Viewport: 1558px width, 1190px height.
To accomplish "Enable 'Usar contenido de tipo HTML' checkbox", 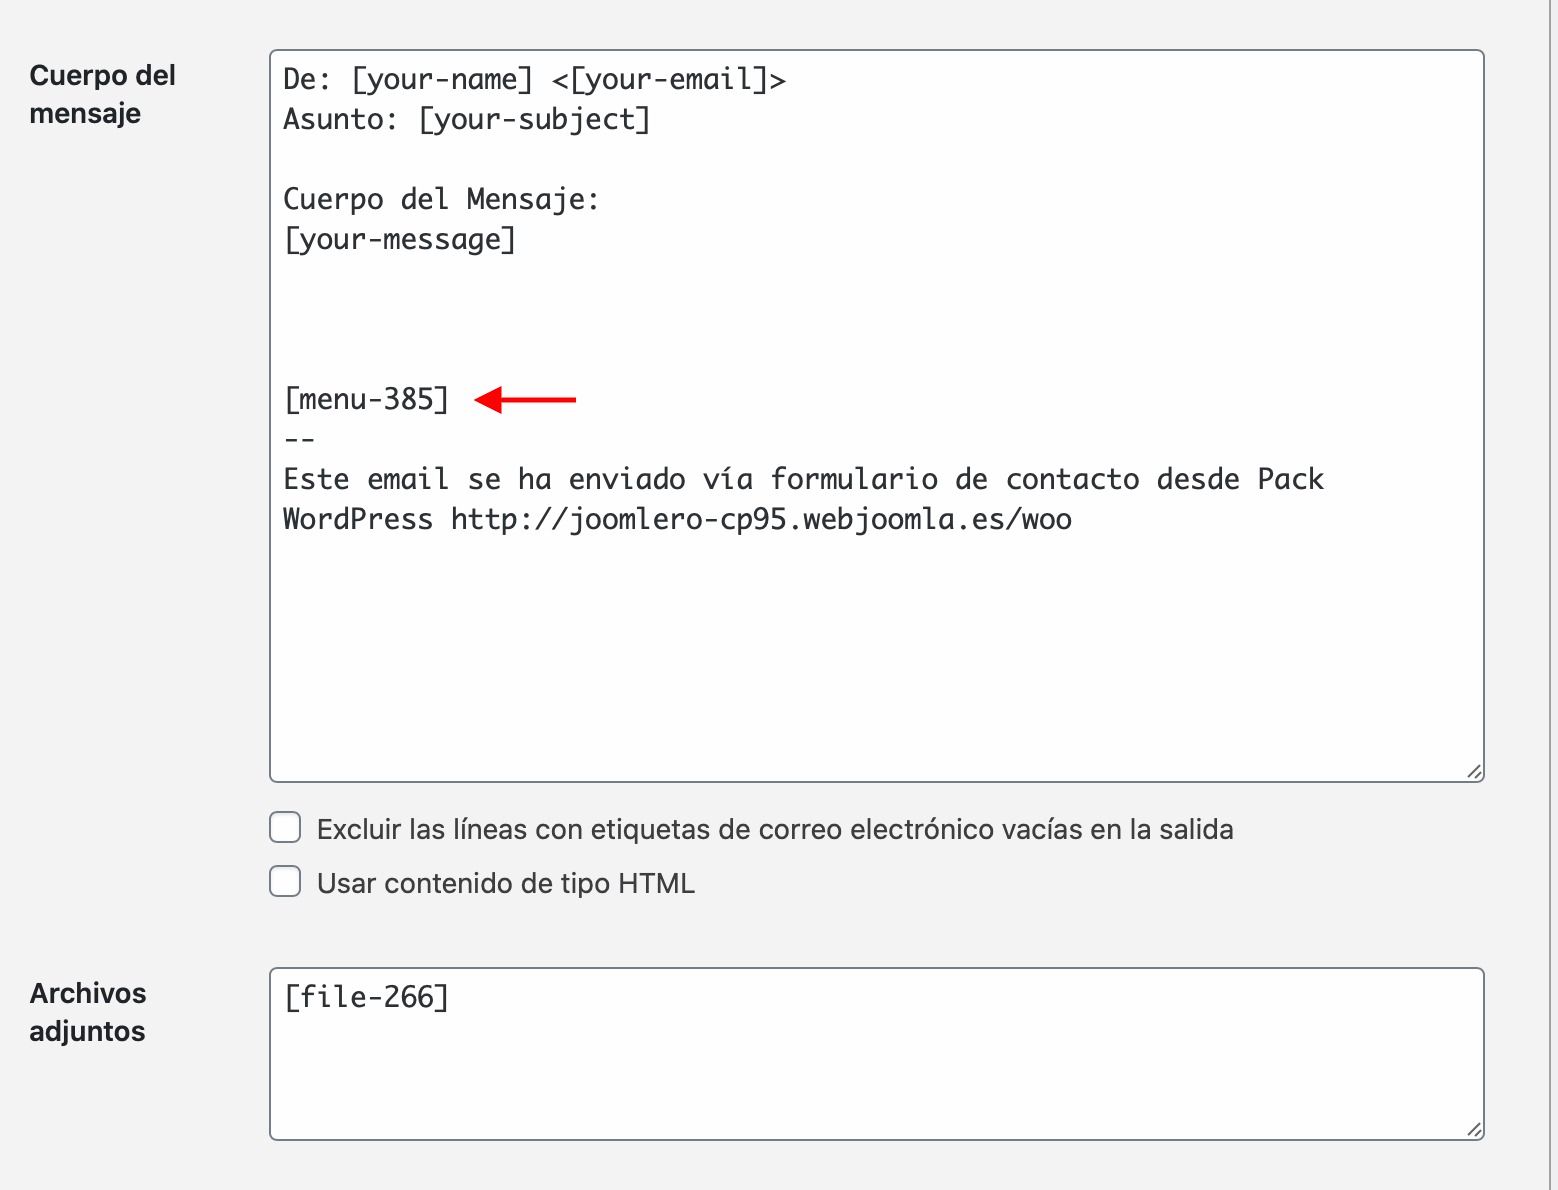I will coord(285,882).
